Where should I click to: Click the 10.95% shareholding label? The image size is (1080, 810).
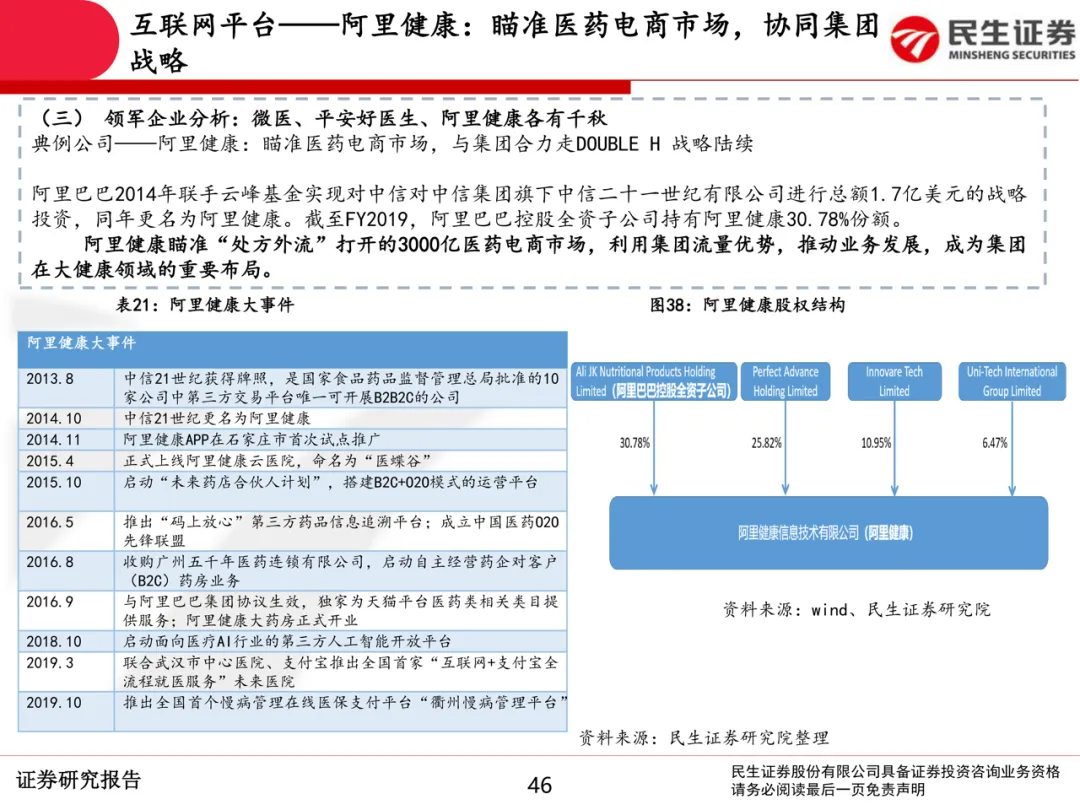click(876, 443)
